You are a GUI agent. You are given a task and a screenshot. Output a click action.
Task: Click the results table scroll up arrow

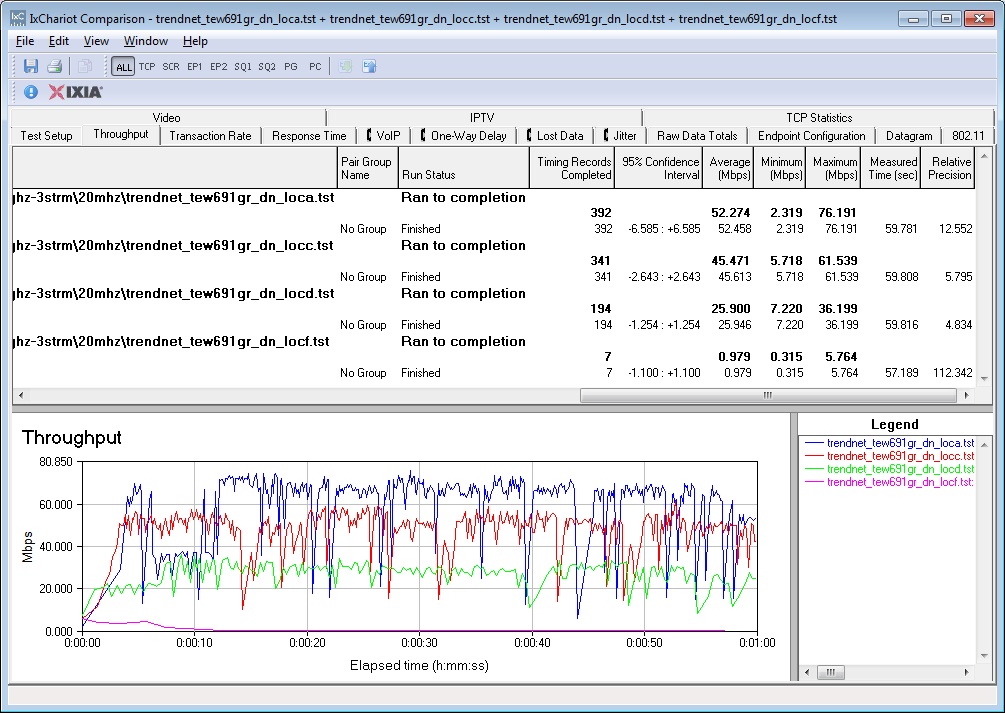pos(984,156)
